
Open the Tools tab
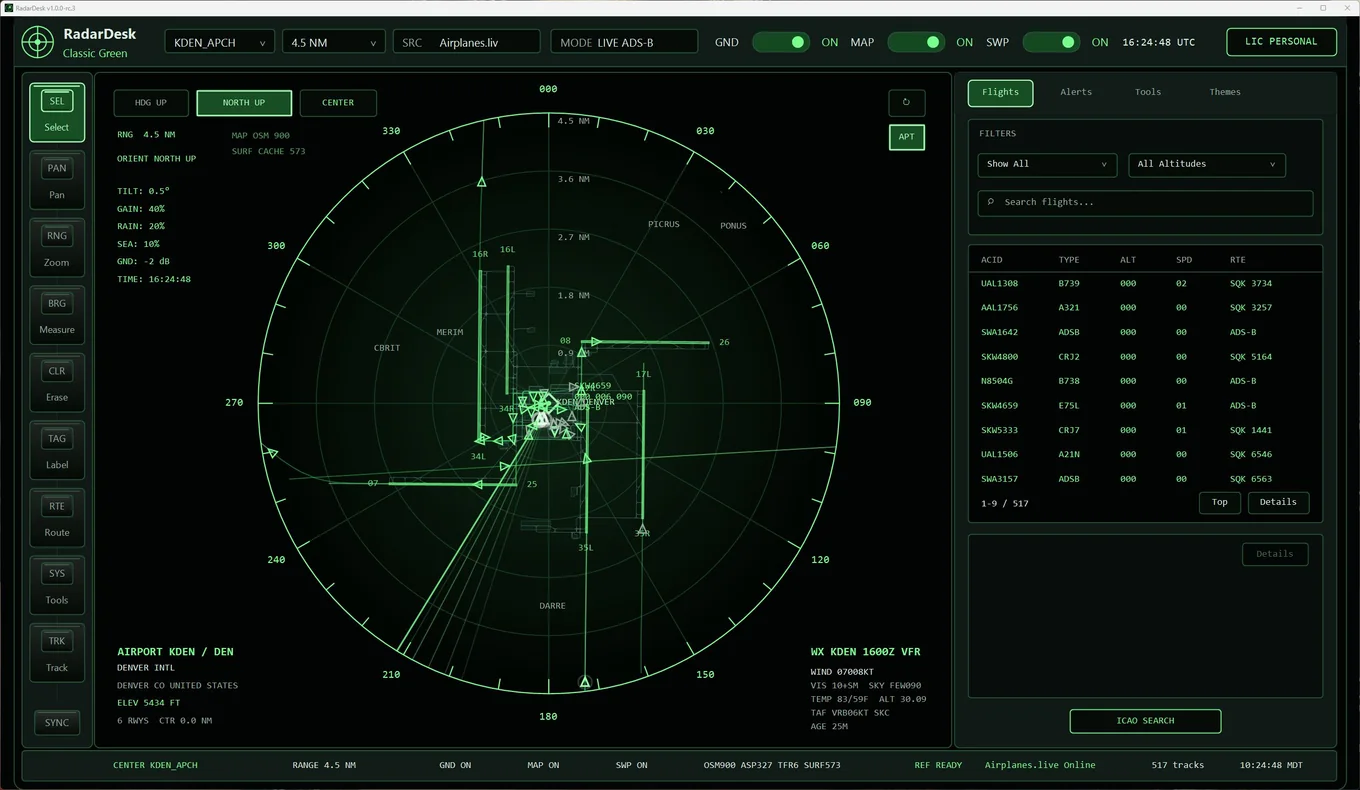1148,92
